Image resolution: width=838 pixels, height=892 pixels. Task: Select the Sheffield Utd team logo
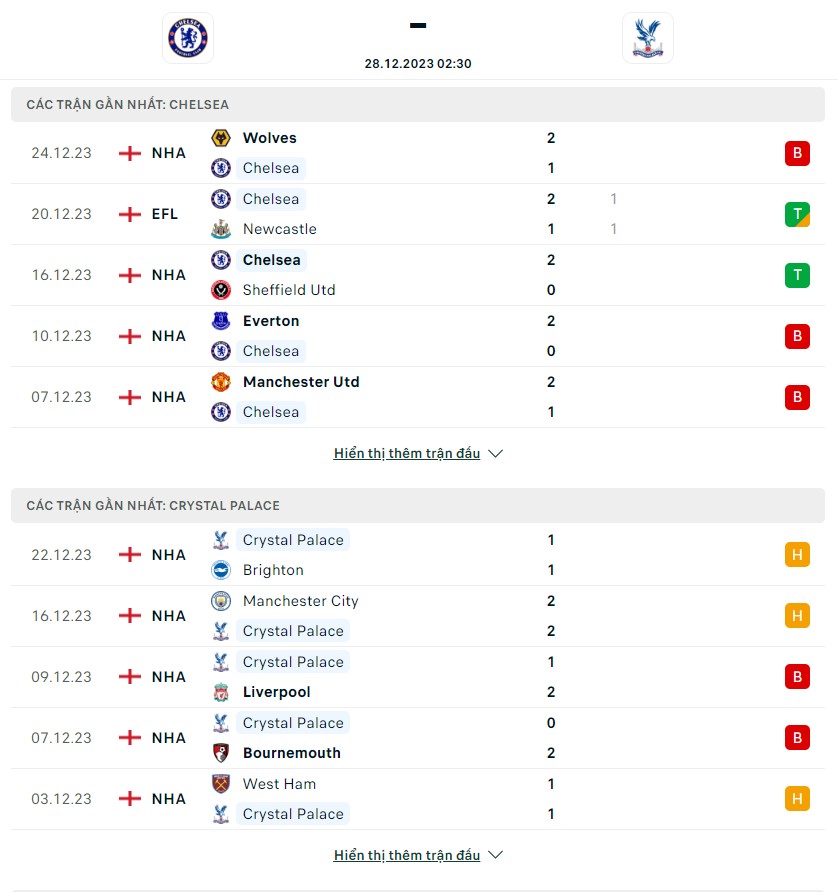[x=221, y=290]
